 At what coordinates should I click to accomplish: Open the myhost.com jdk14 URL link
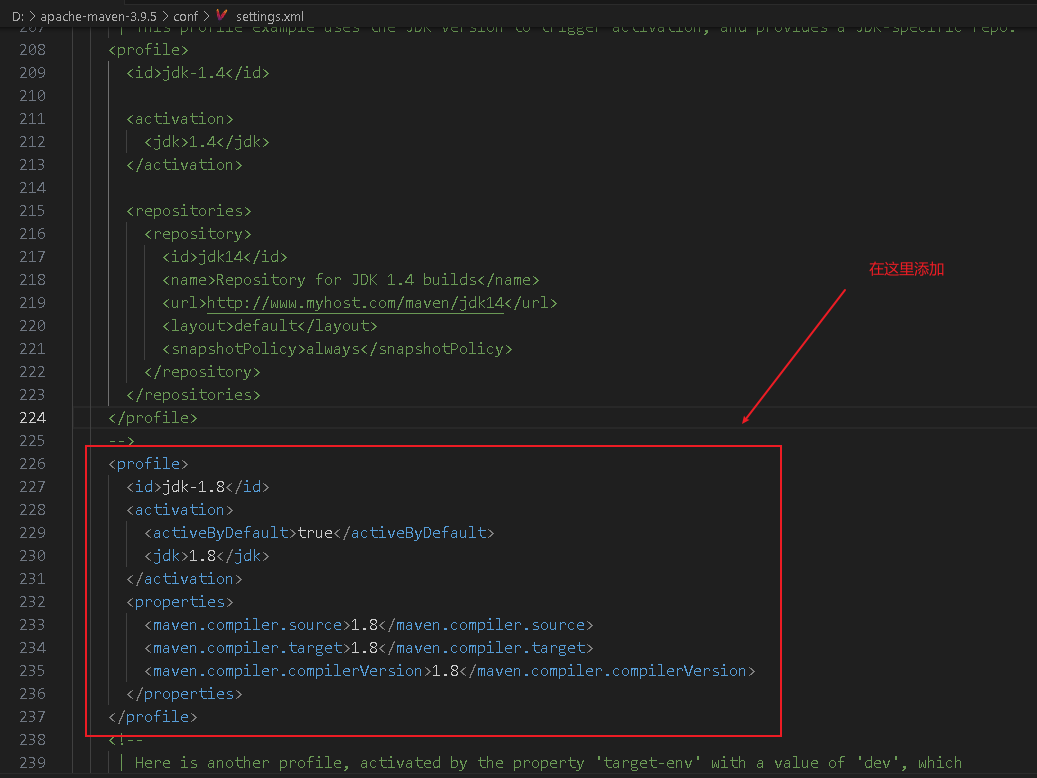coord(363,303)
